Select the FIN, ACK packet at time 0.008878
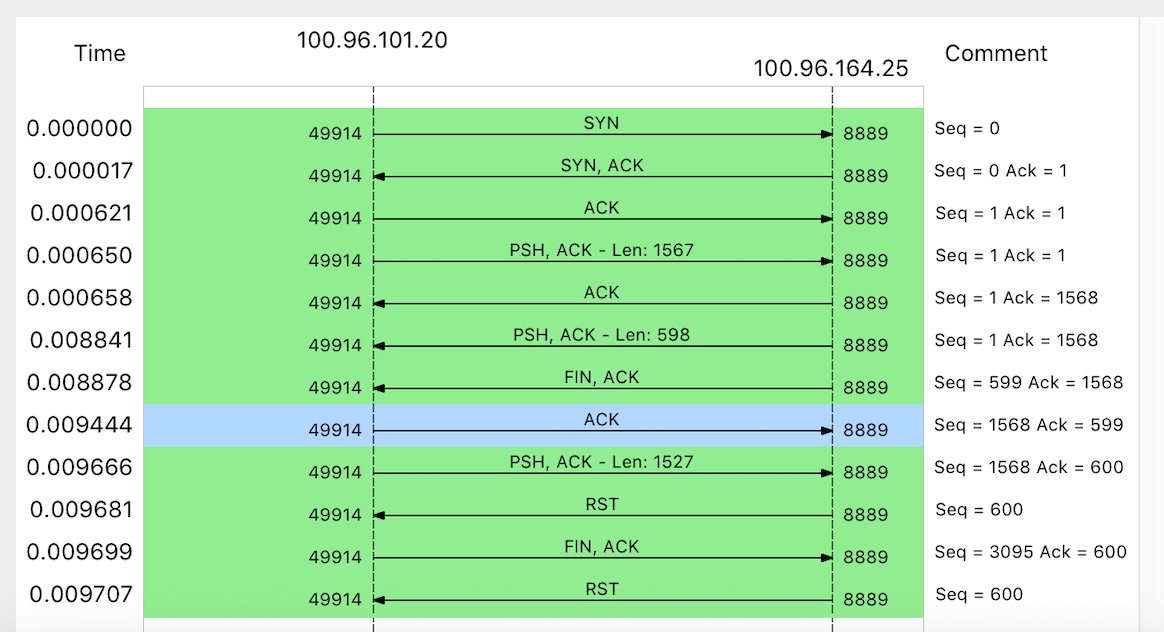1164x632 pixels. click(x=600, y=384)
